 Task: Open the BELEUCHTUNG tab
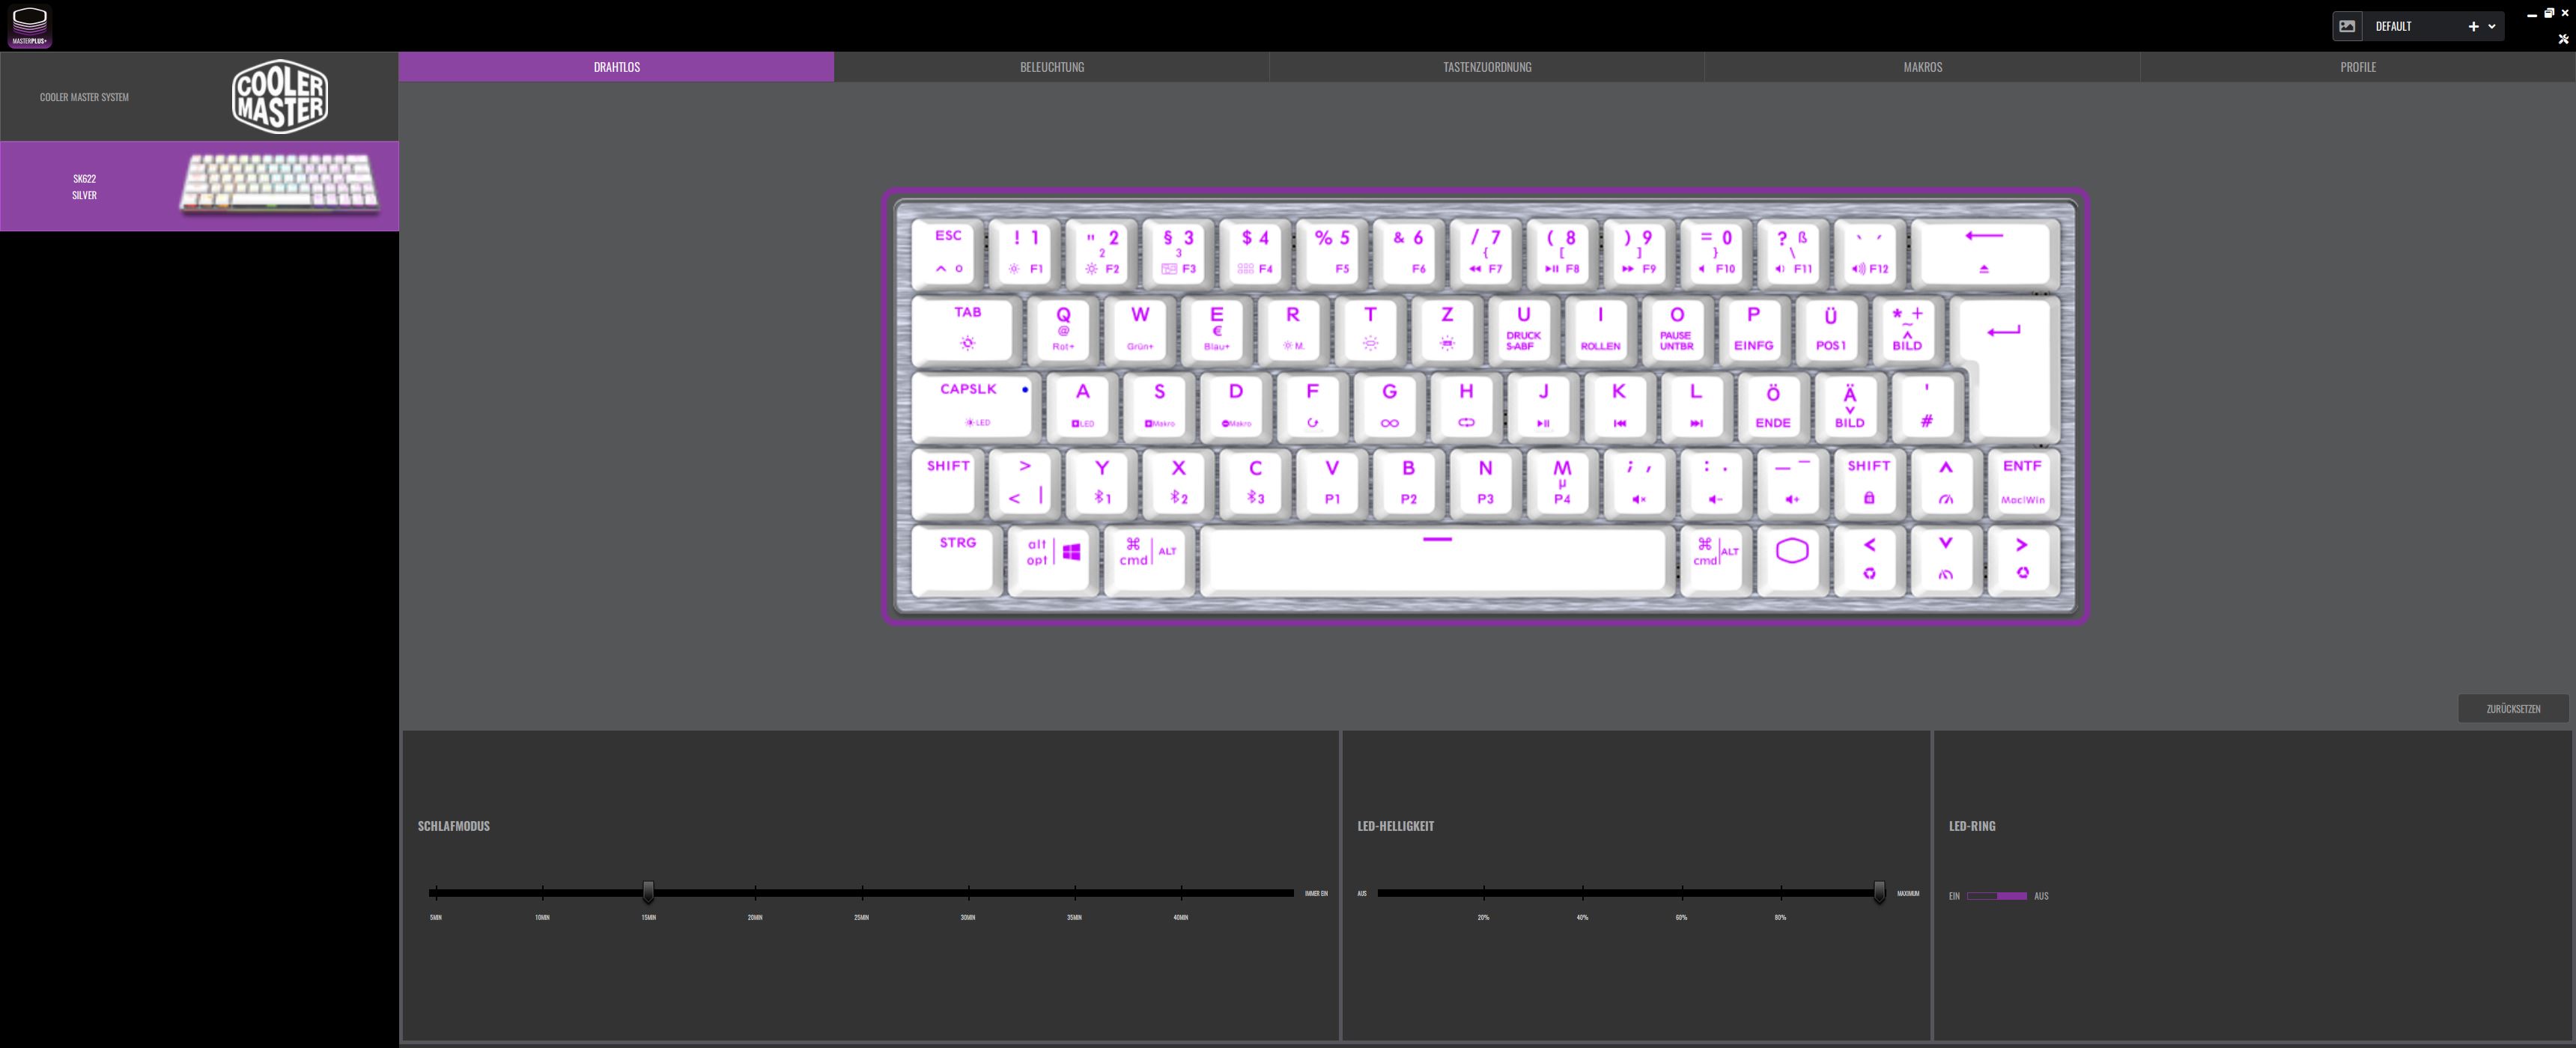click(x=1052, y=67)
